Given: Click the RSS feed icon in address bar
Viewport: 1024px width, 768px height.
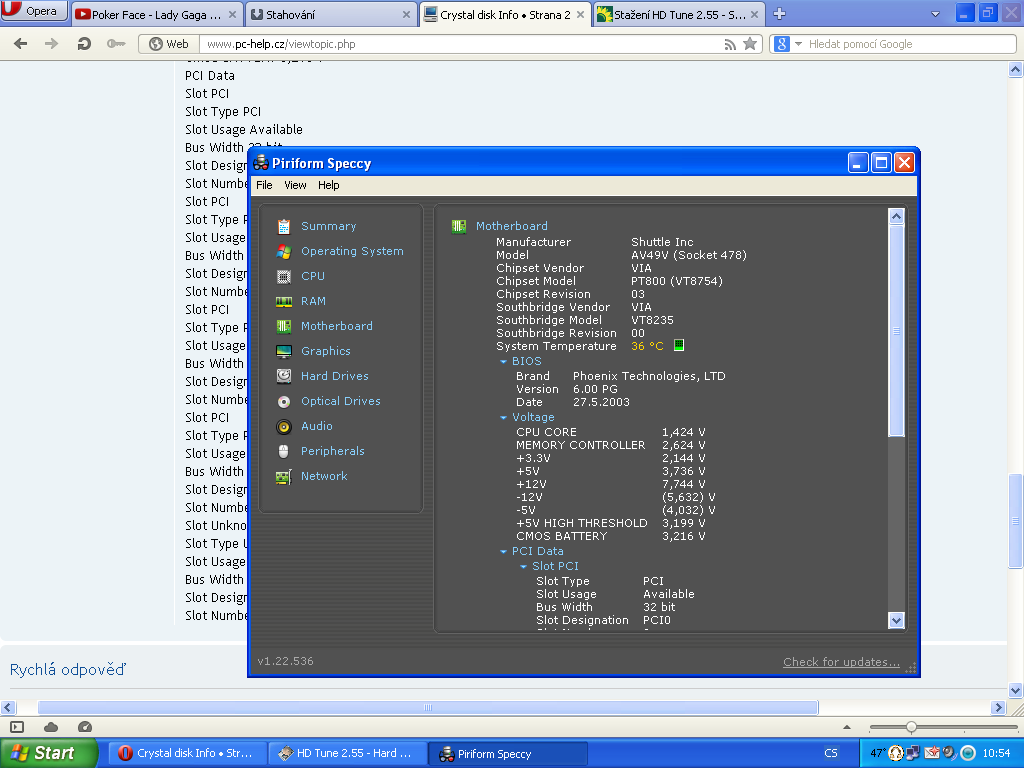Looking at the screenshot, I should coord(730,44).
